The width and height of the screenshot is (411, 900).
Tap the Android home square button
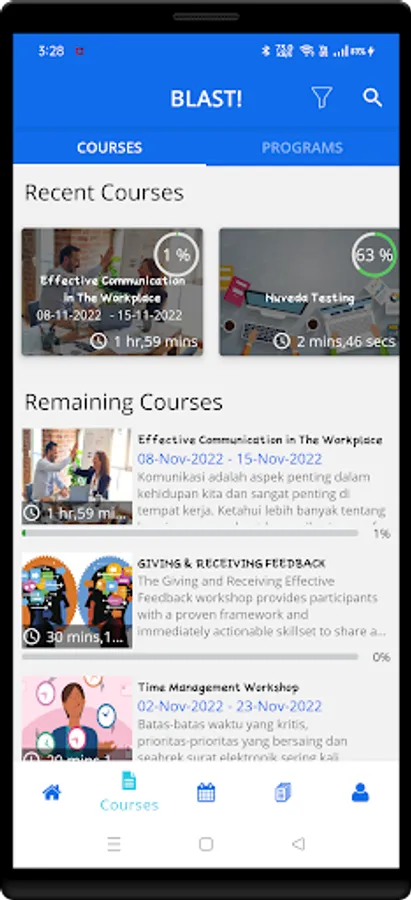206,844
